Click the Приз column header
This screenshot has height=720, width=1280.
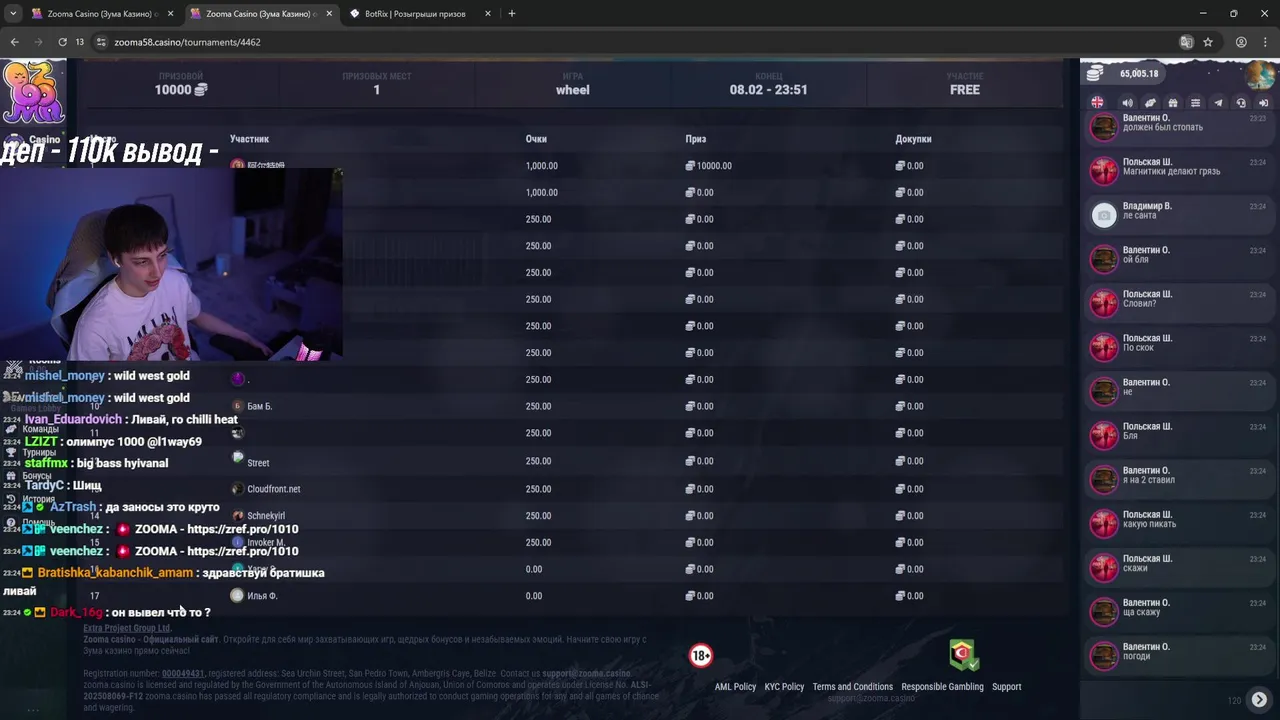click(696, 139)
